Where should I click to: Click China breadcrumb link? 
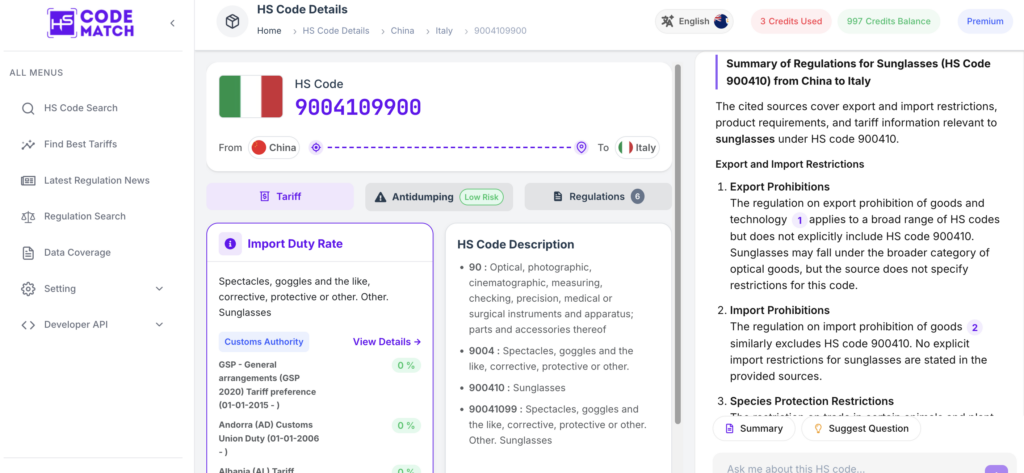point(402,31)
